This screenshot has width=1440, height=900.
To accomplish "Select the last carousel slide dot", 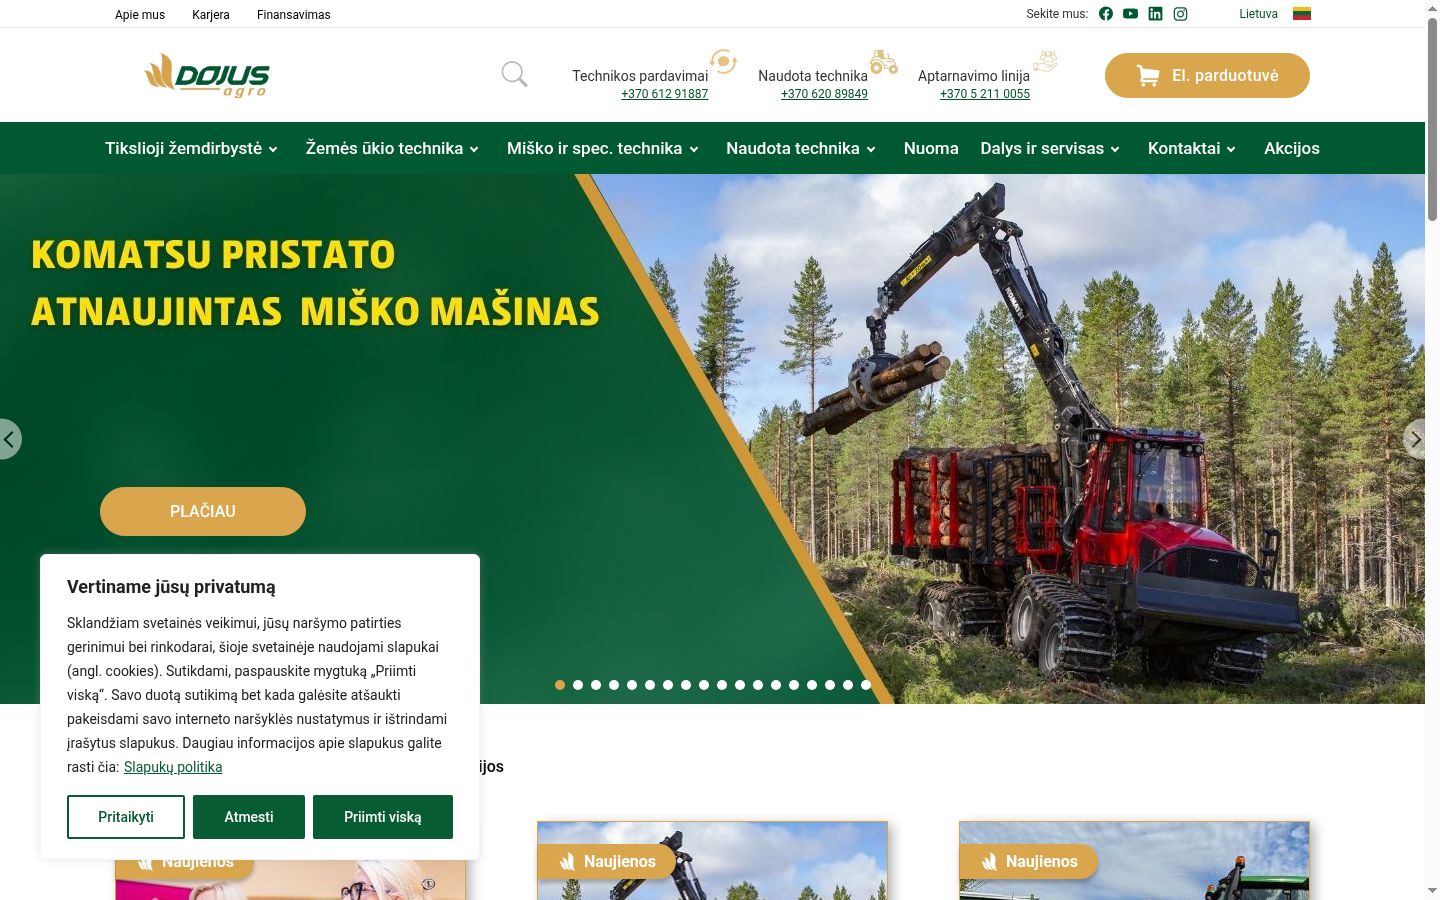I will click(x=866, y=685).
